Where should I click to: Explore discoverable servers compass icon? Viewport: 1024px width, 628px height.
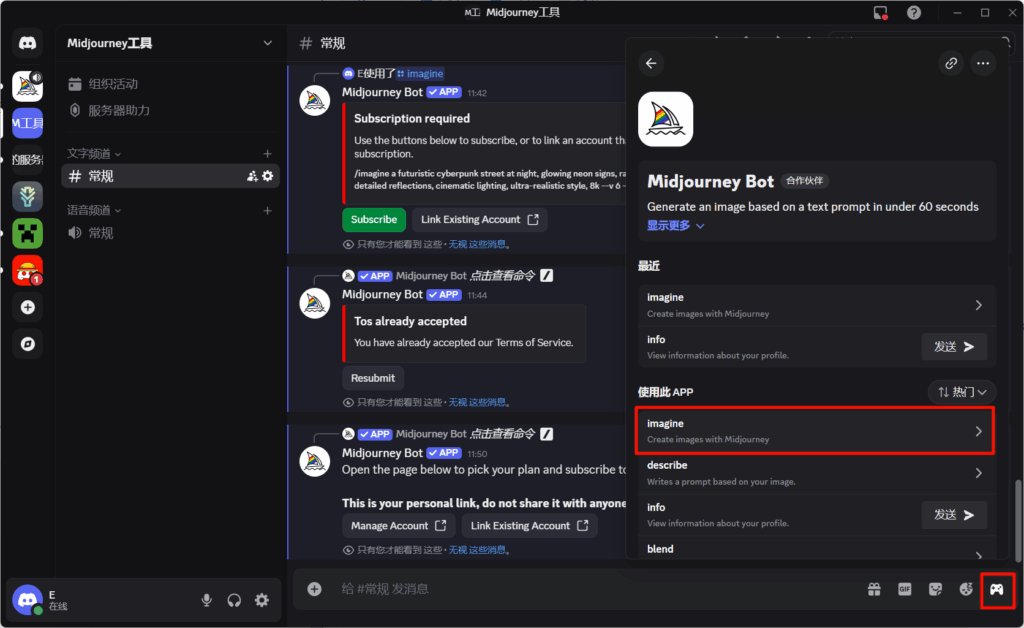click(x=27, y=344)
